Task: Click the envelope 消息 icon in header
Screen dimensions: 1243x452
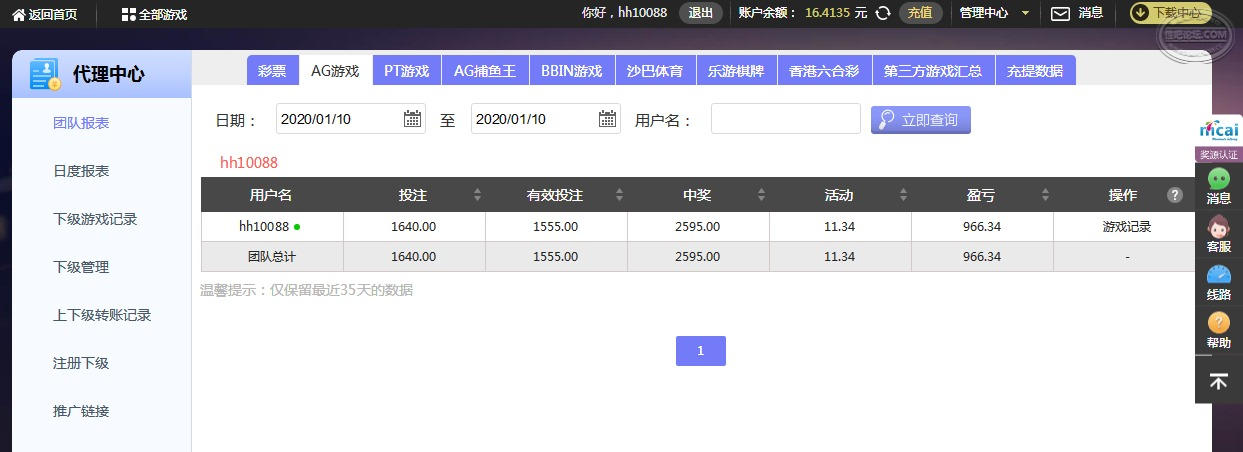Action: [1060, 13]
